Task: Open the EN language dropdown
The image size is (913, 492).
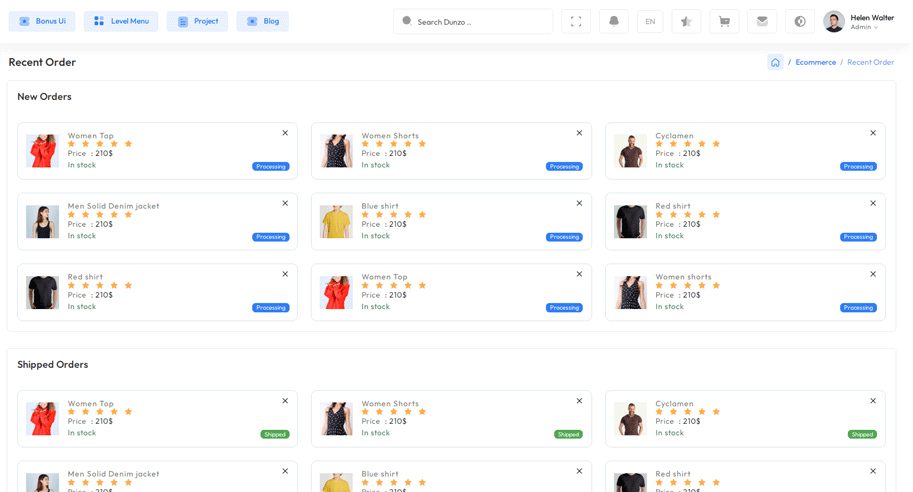Action: pos(650,21)
